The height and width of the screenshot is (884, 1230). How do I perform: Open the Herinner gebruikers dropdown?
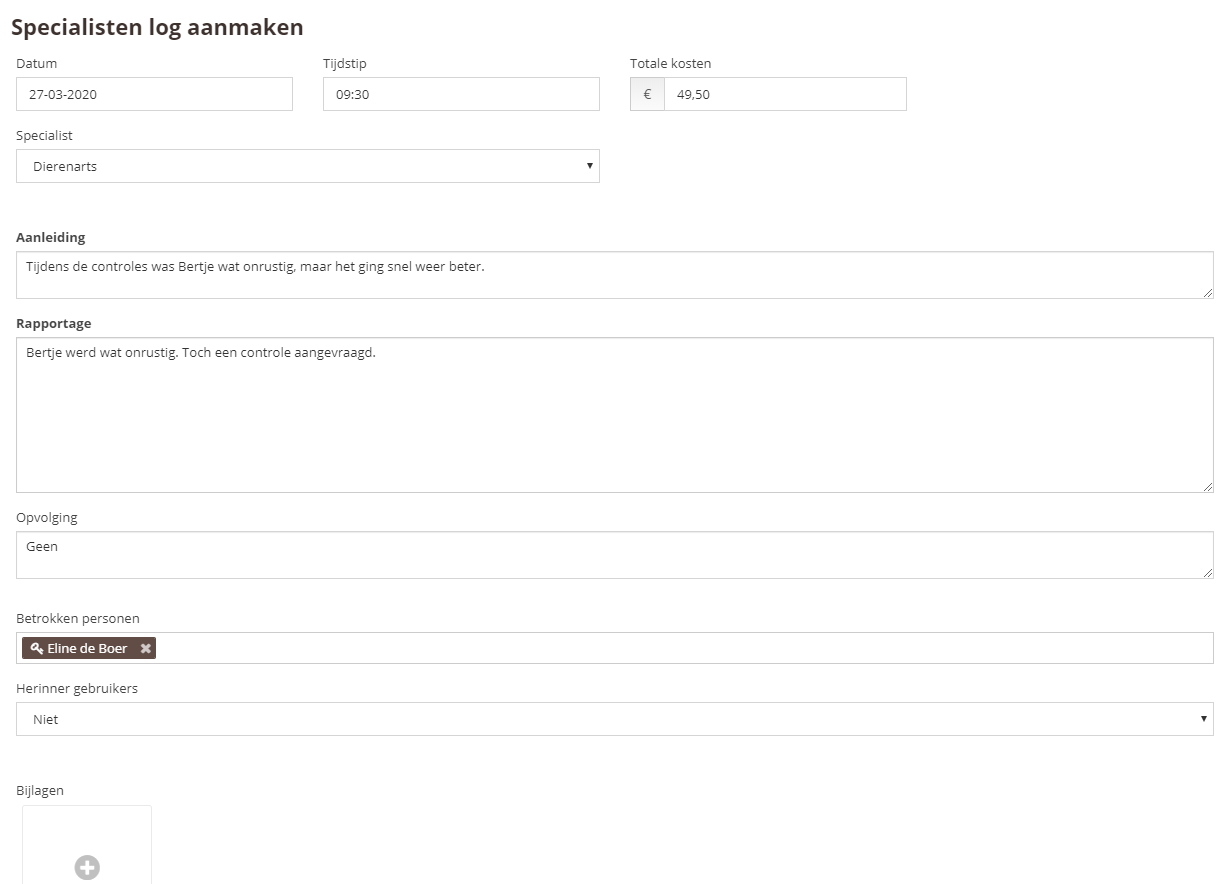615,719
